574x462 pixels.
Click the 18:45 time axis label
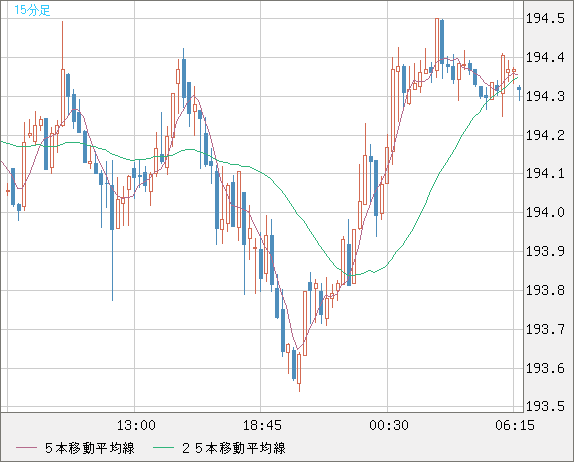[x=262, y=425]
